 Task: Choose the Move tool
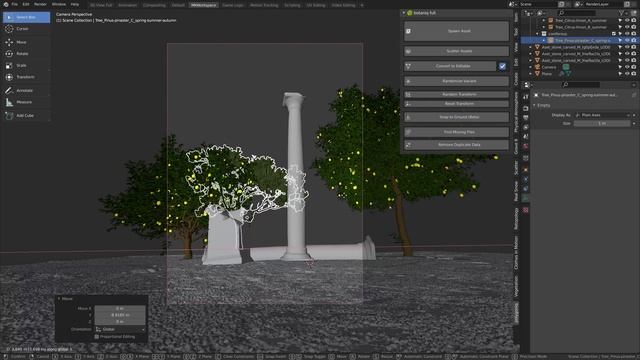27,42
